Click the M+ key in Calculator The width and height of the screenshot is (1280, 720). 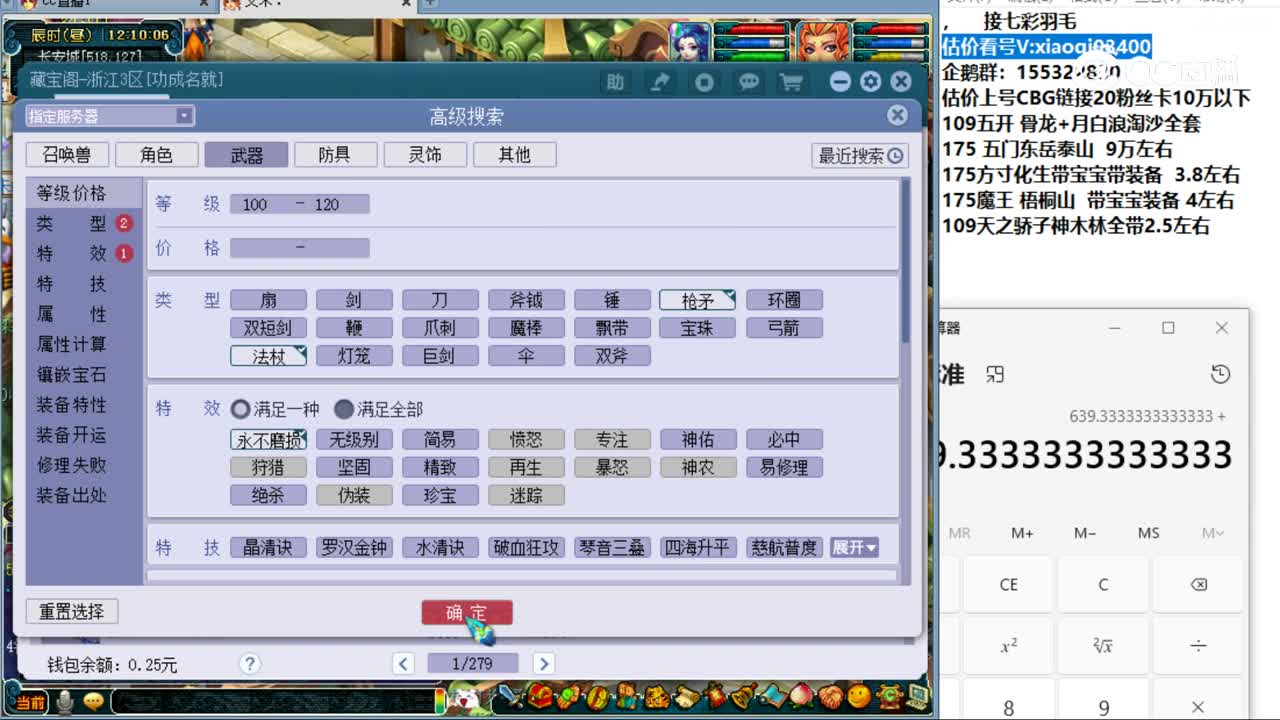1022,533
